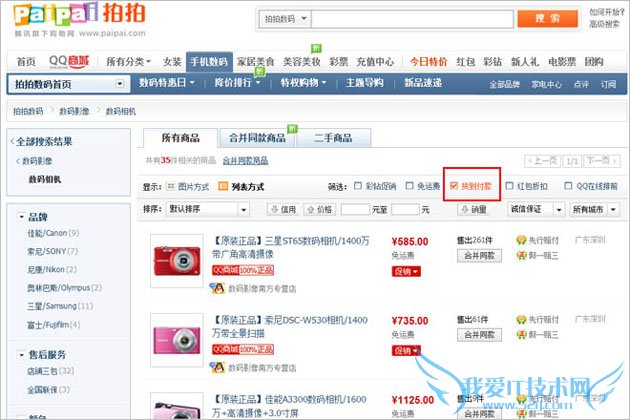630x420 pixels.
Task: Click the maximum price input field
Action: pyautogui.click(x=405, y=209)
